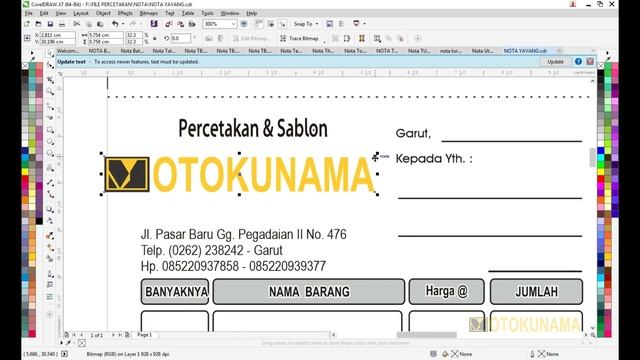Select the Interactive Fill tool
This screenshot has width=640, height=360.
[50, 247]
